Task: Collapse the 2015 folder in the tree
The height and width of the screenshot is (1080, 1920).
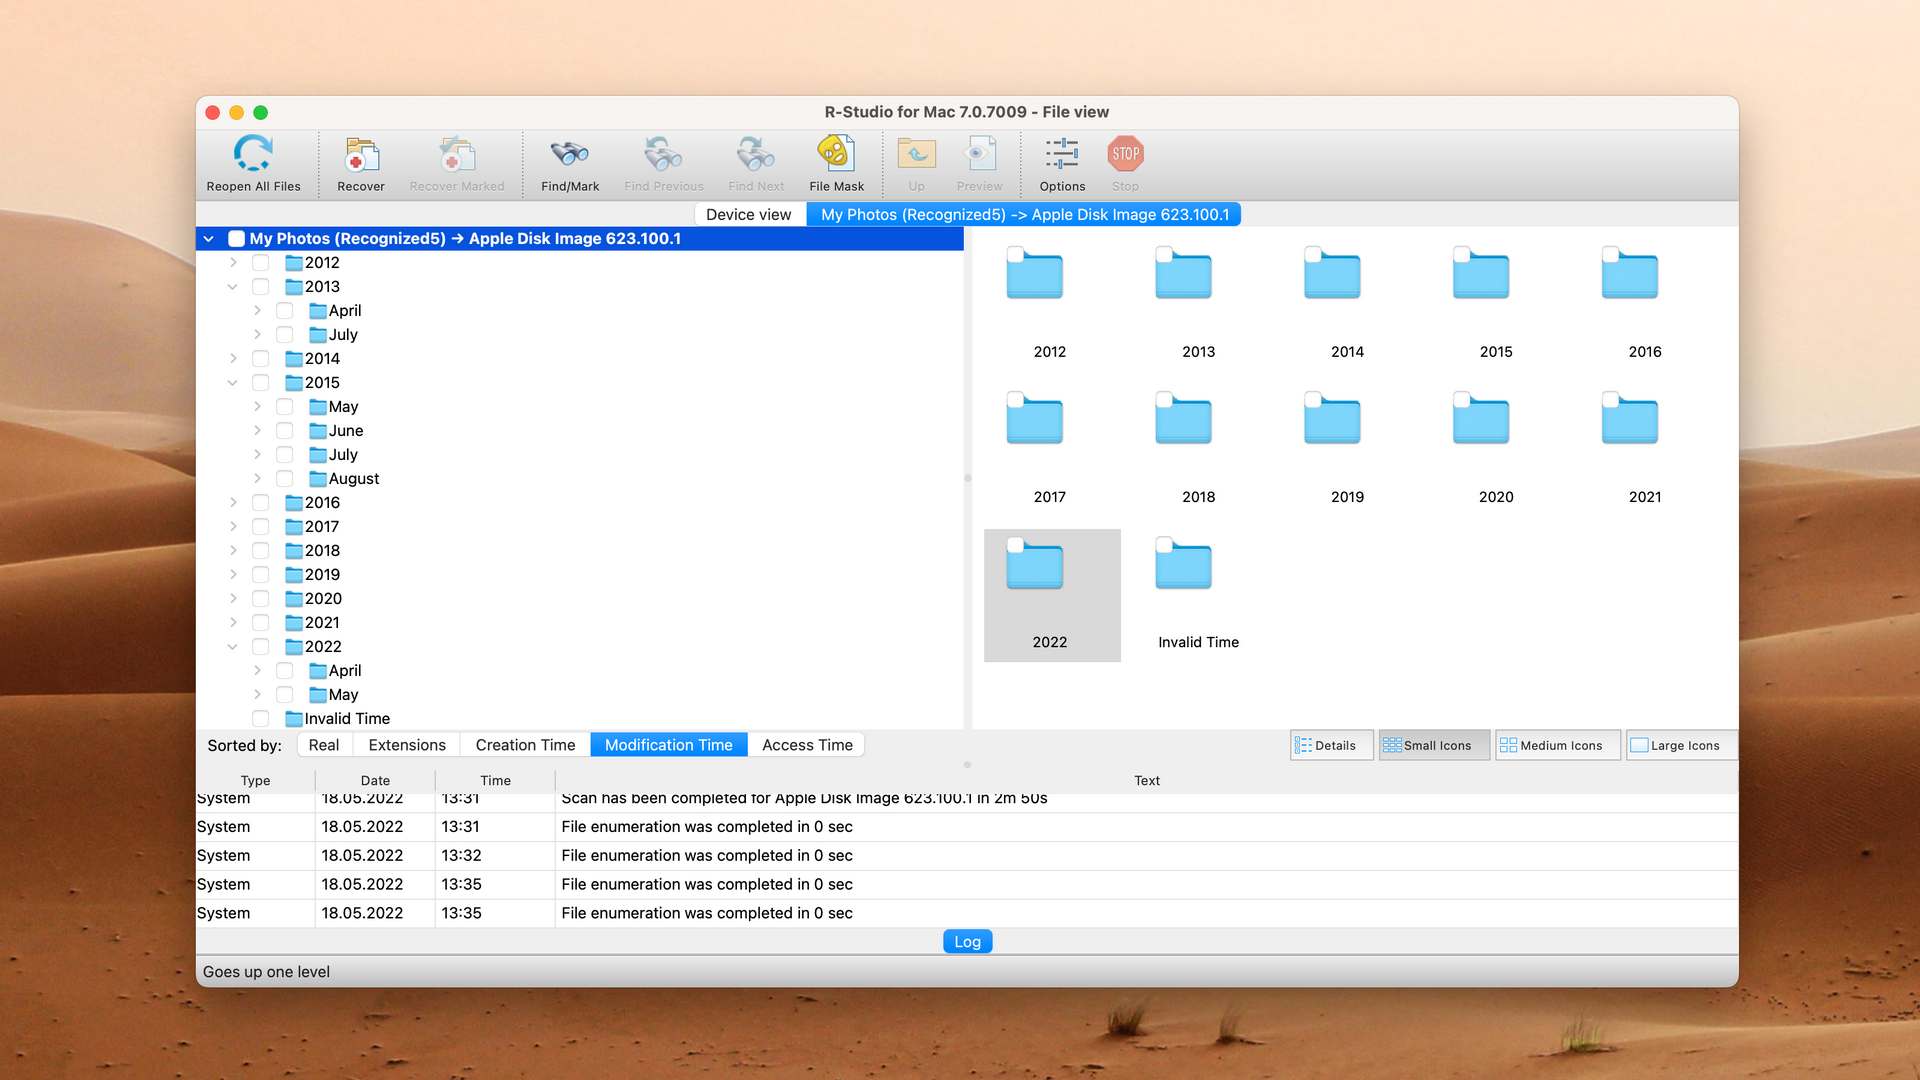Action: [233, 382]
